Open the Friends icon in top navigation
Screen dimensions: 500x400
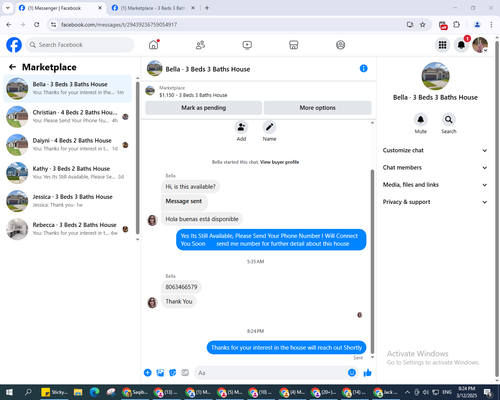(x=200, y=45)
